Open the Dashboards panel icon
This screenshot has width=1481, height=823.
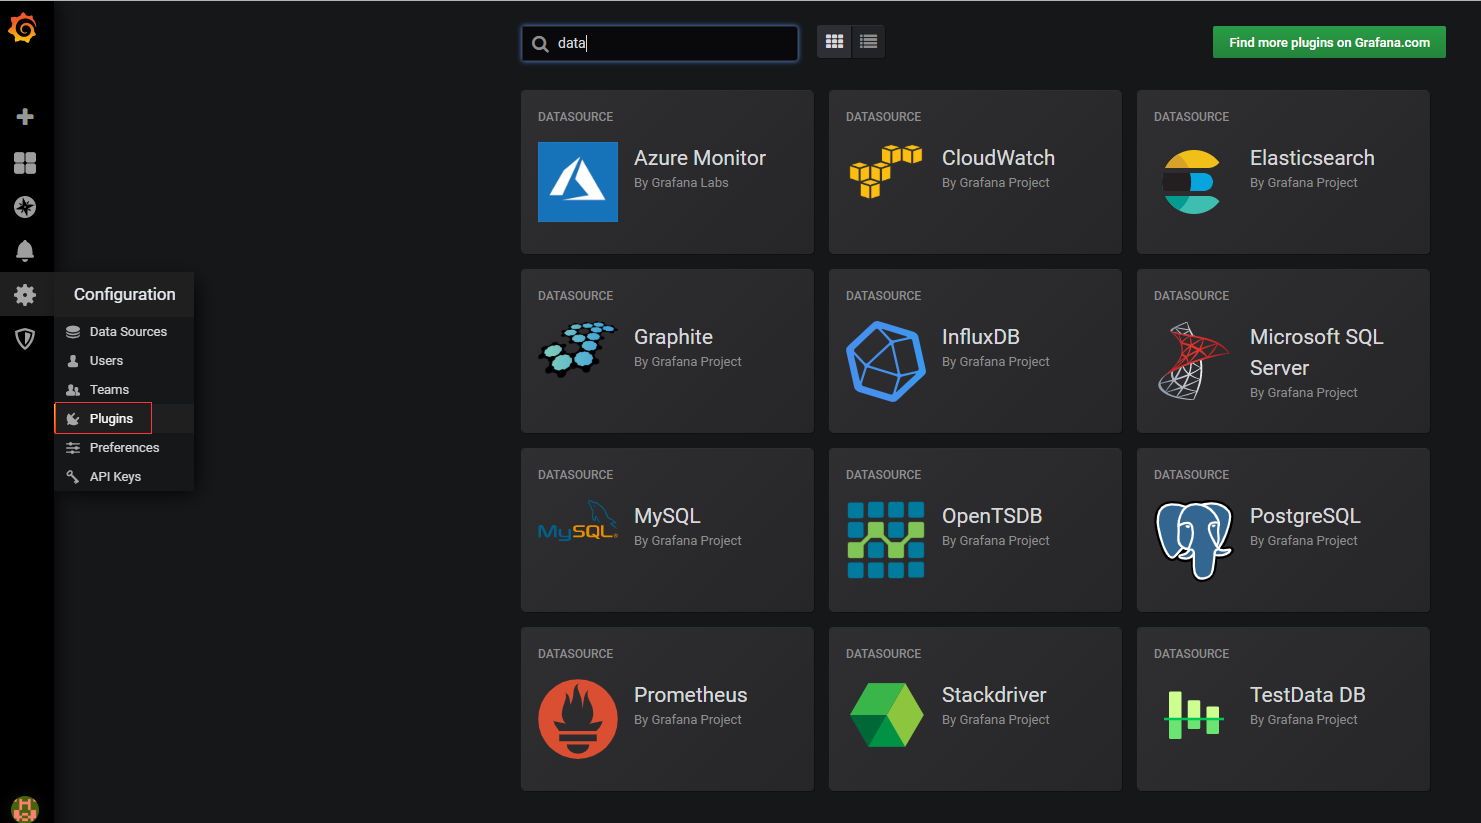25,162
